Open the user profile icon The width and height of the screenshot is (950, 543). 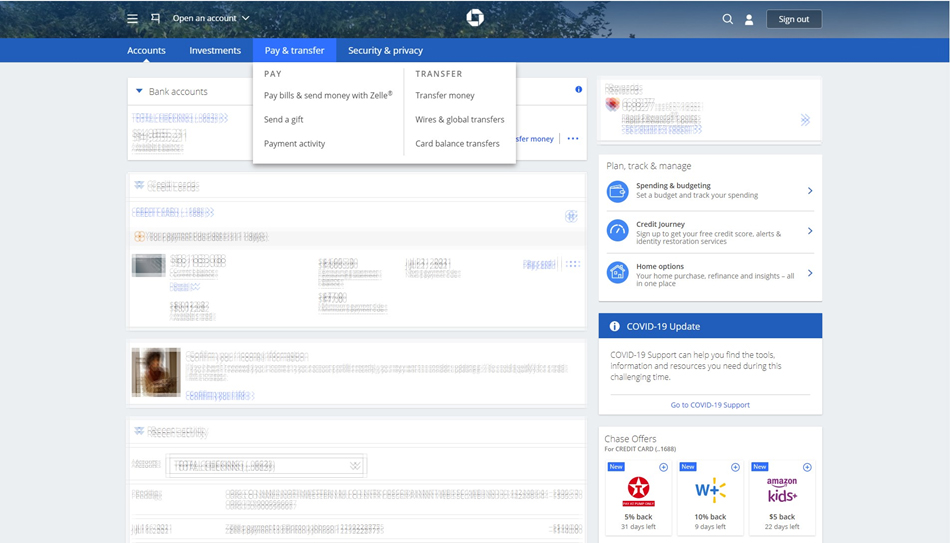point(749,19)
